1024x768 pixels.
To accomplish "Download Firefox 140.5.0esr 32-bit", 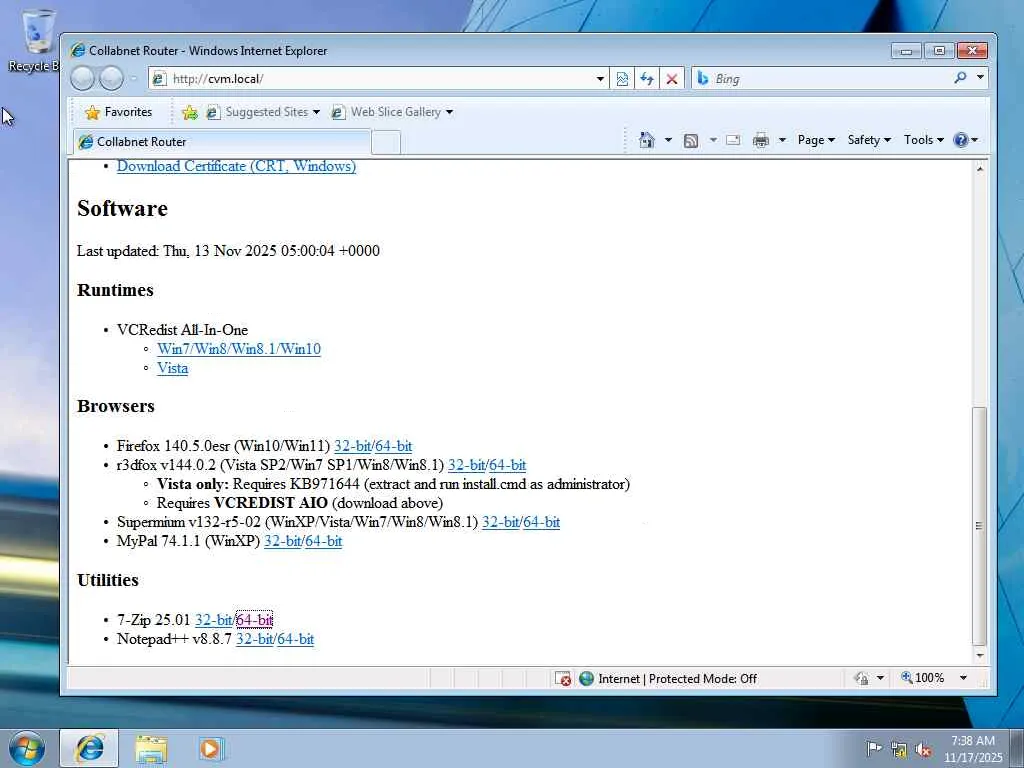I will pyautogui.click(x=352, y=446).
